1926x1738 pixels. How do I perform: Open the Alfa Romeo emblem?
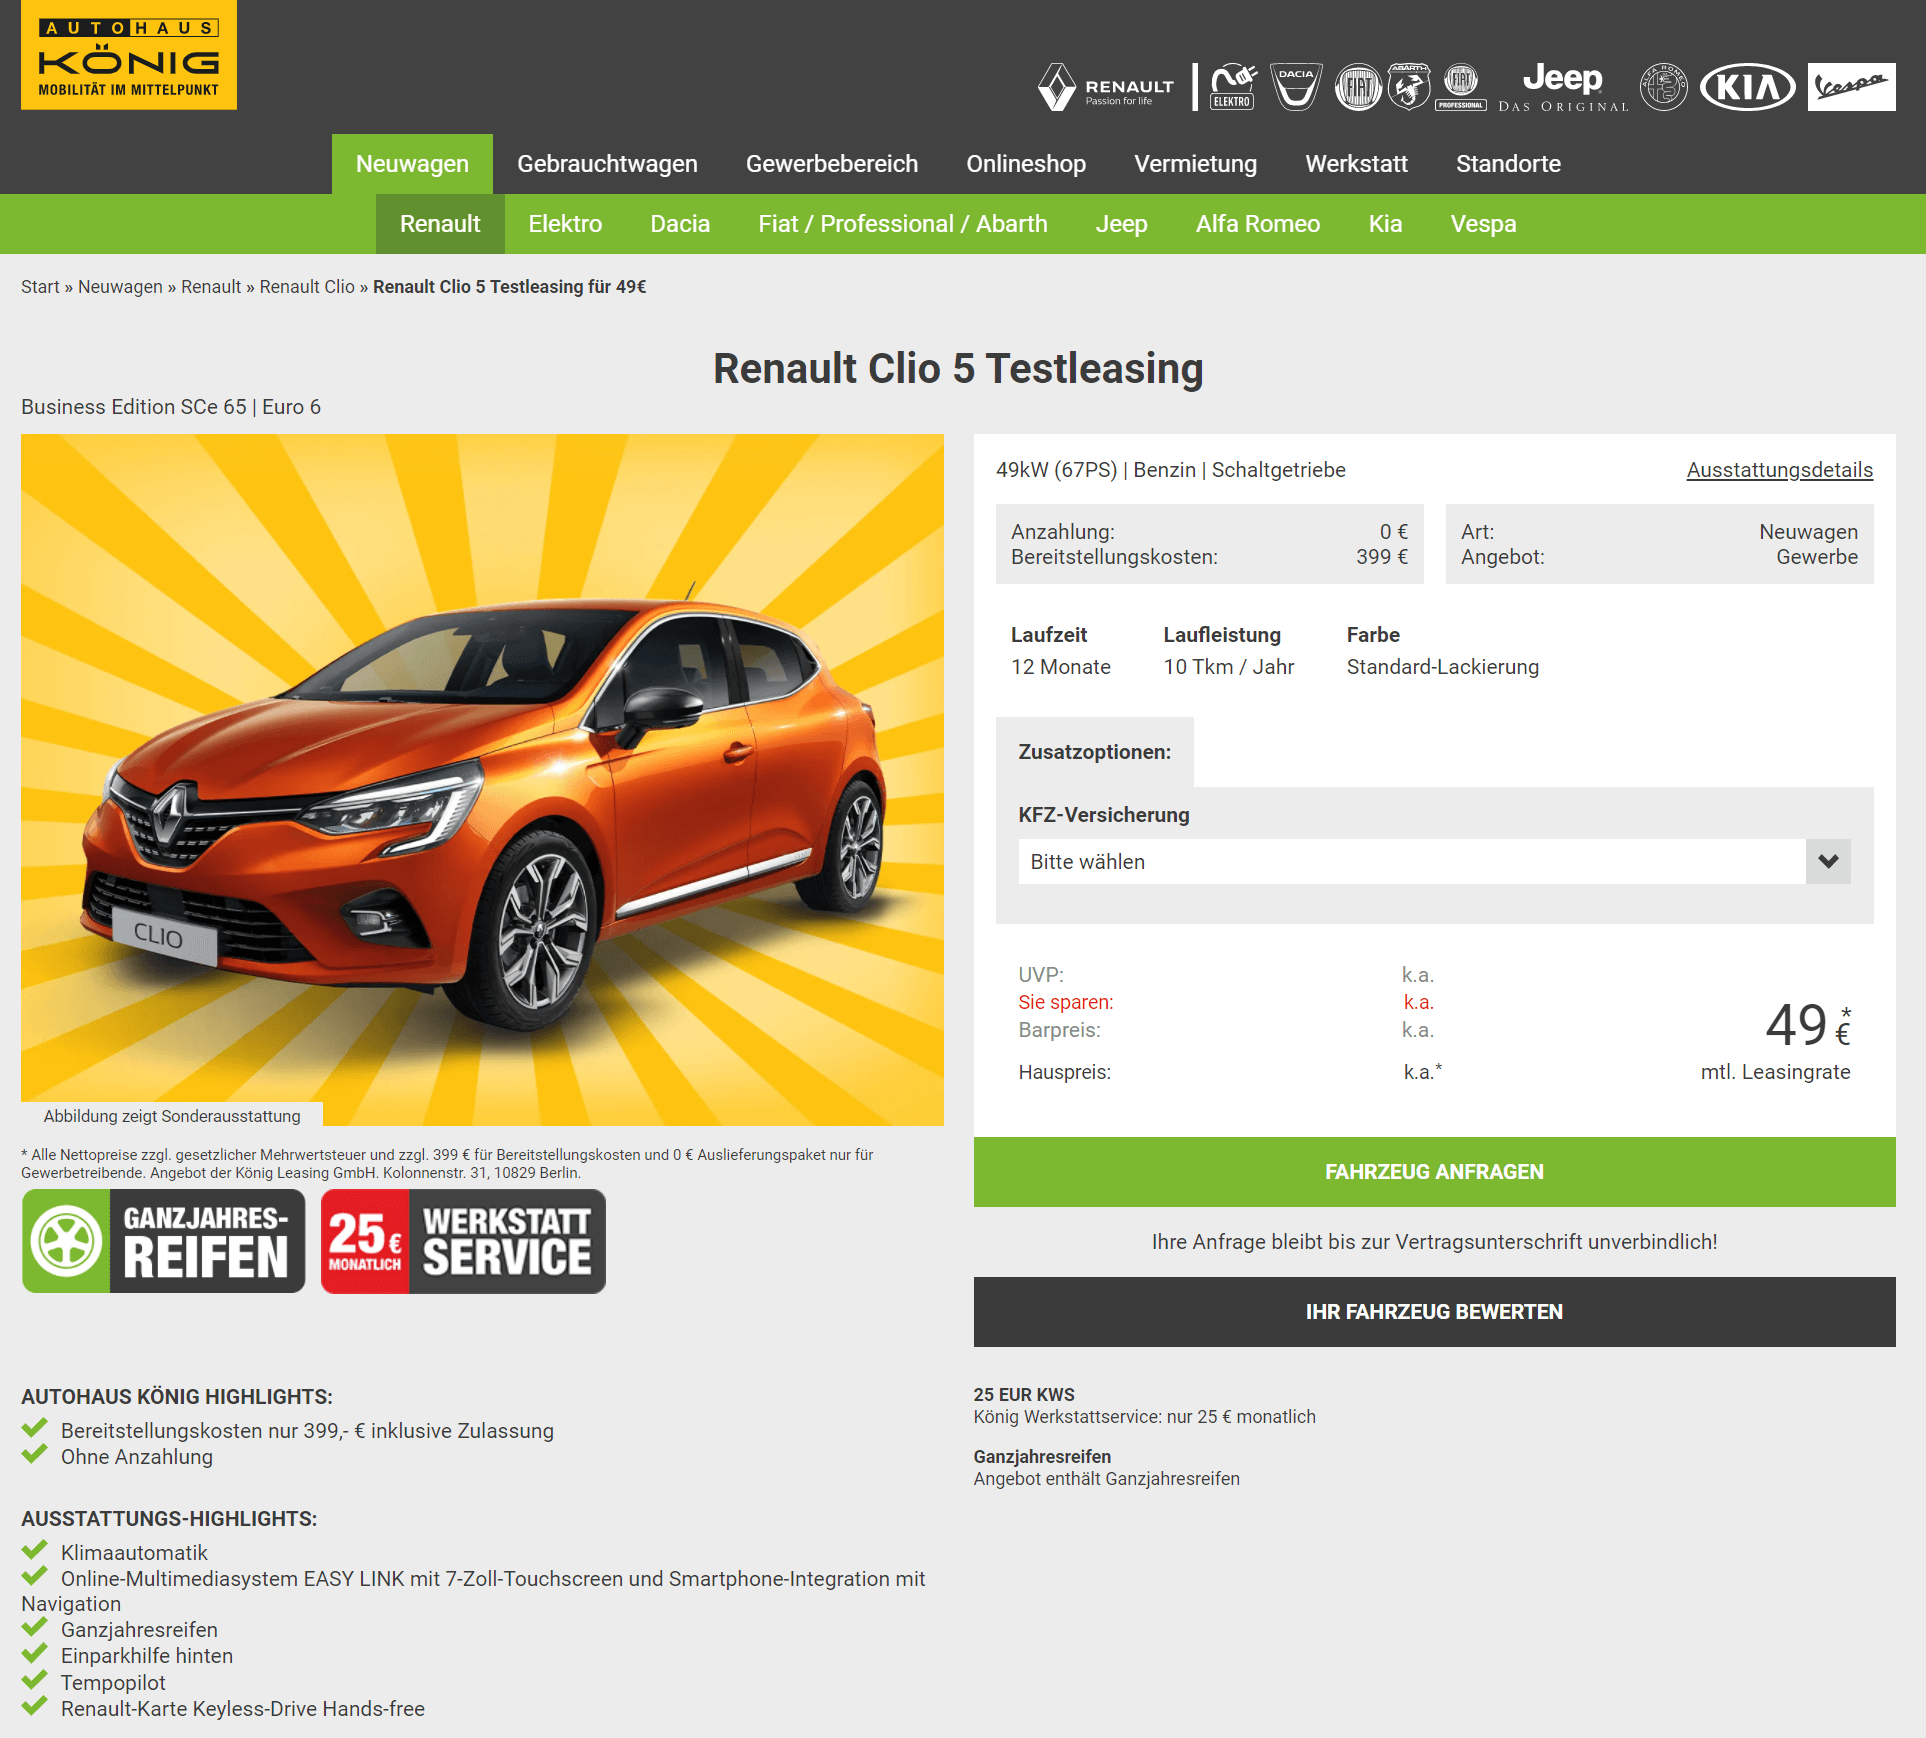(1664, 87)
